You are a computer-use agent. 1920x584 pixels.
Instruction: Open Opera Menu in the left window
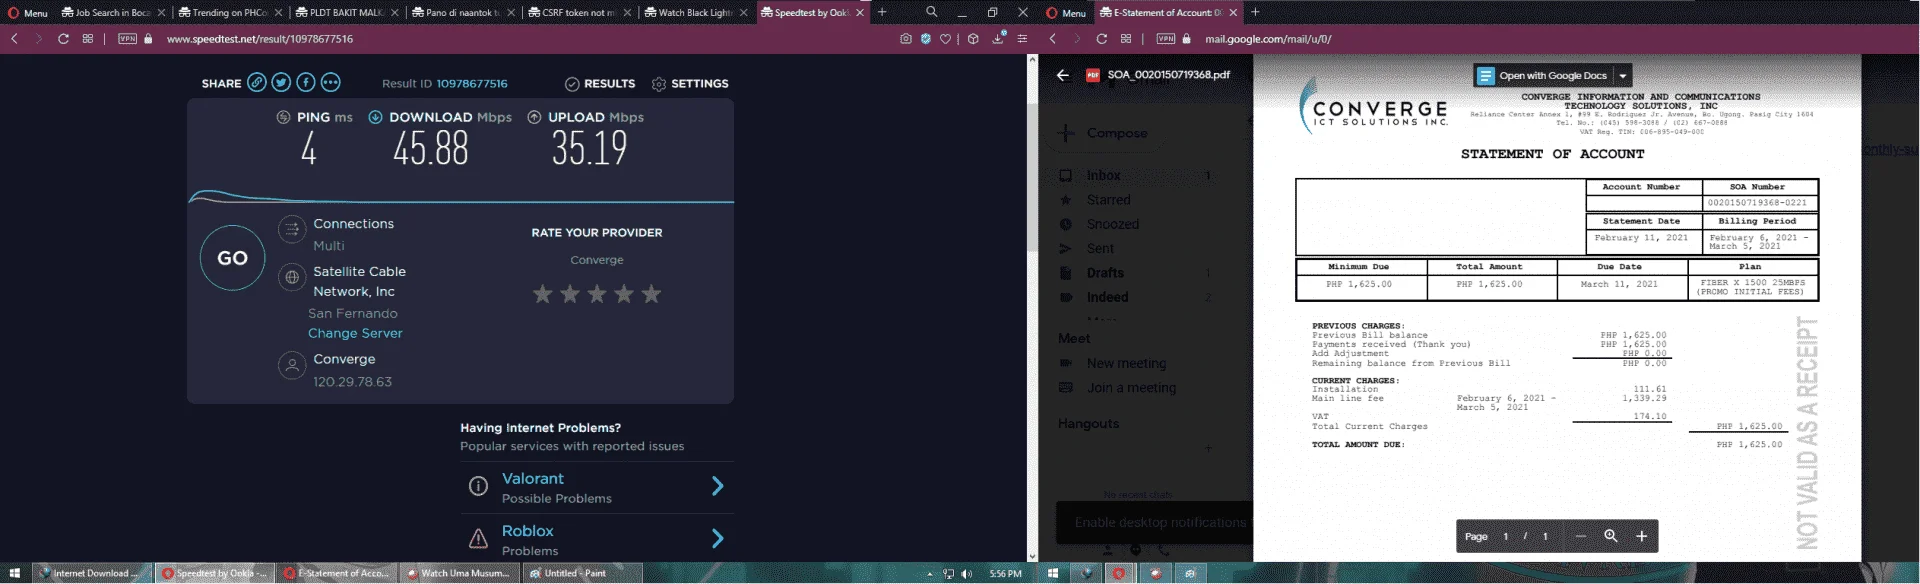pos(28,13)
